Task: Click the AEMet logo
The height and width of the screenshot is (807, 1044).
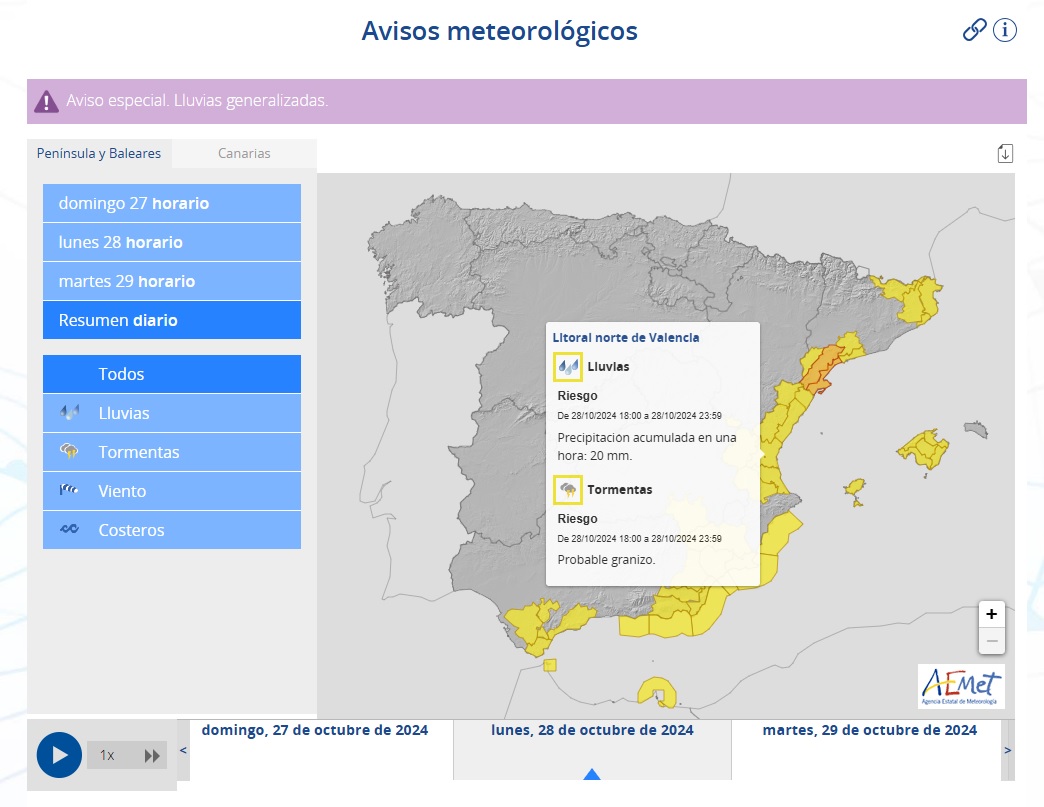Action: click(x=960, y=686)
